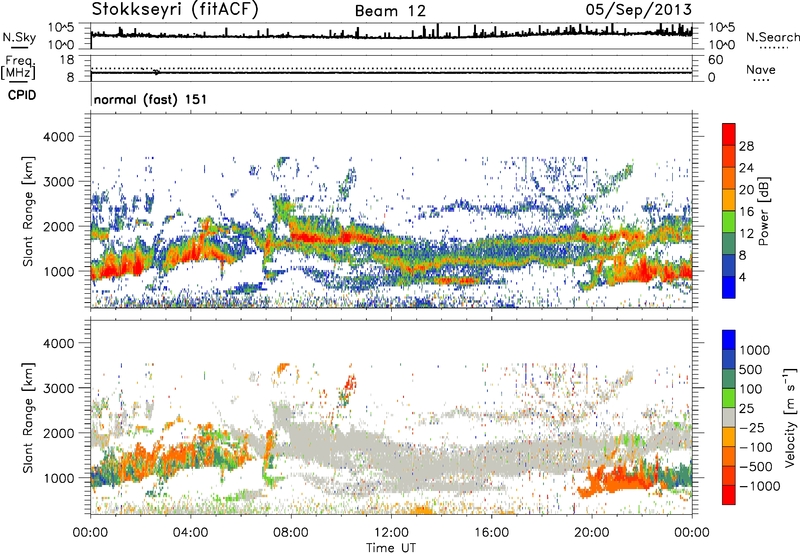Click the 3000 tick on the velocity panel
Viewport: 800px width, 554px height.
(x=58, y=388)
